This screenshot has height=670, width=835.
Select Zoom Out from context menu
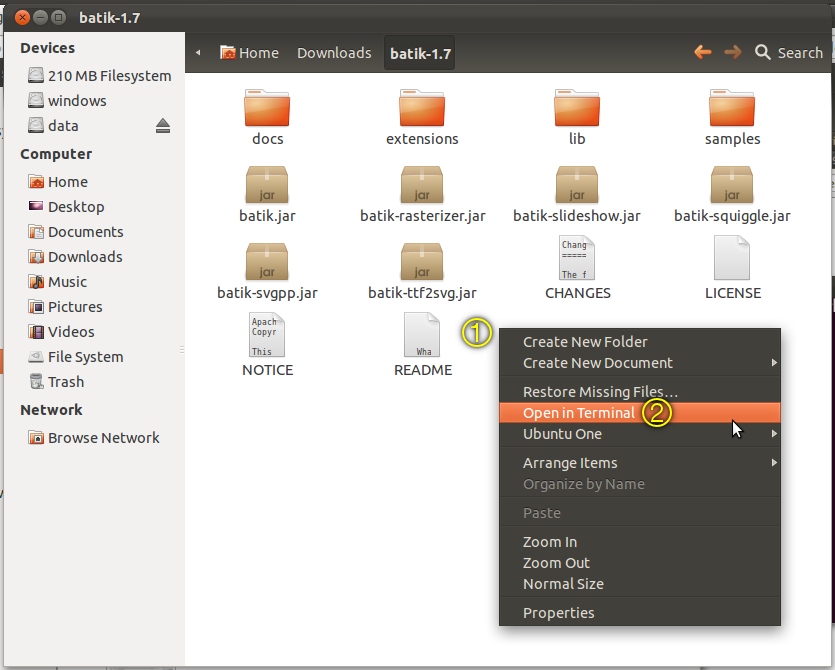coord(640,563)
